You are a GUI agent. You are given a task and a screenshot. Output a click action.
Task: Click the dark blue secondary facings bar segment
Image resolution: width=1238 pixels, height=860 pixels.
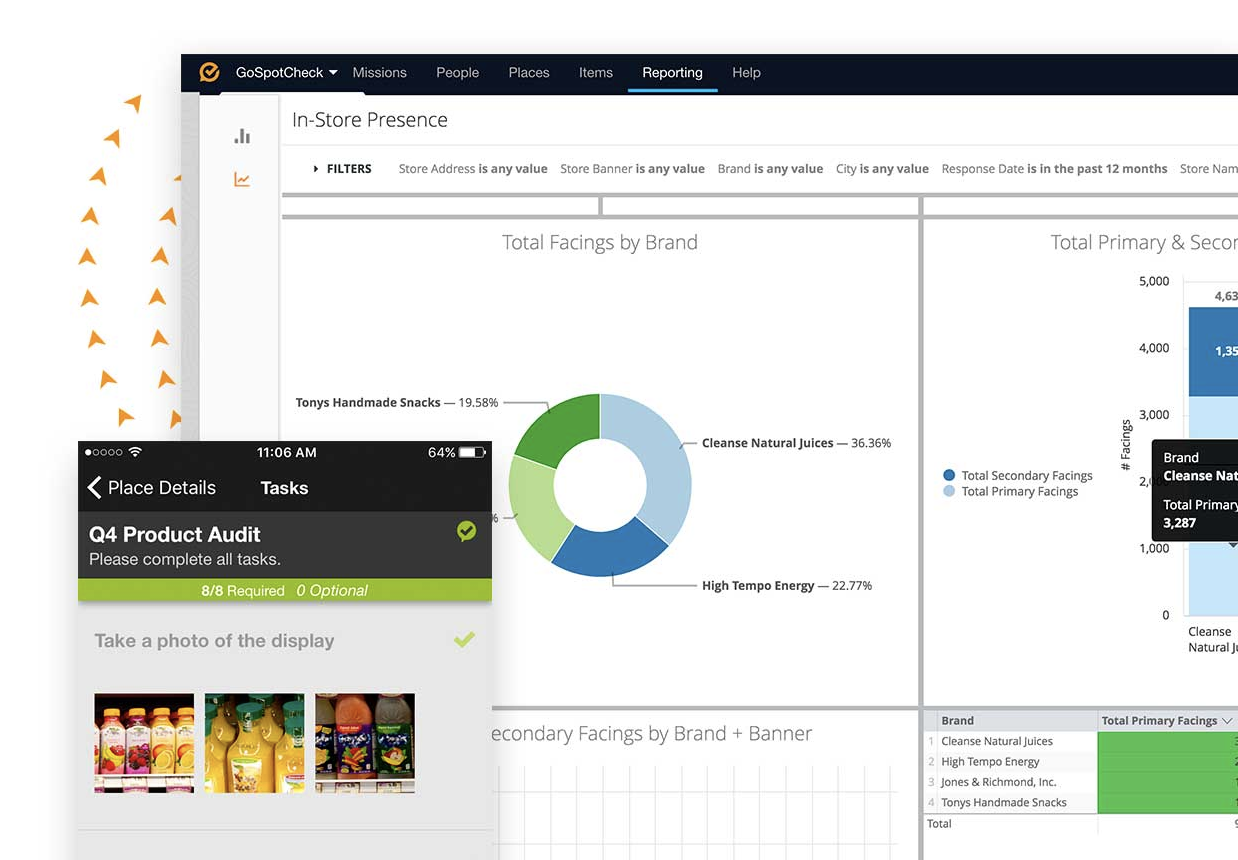[1213, 351]
